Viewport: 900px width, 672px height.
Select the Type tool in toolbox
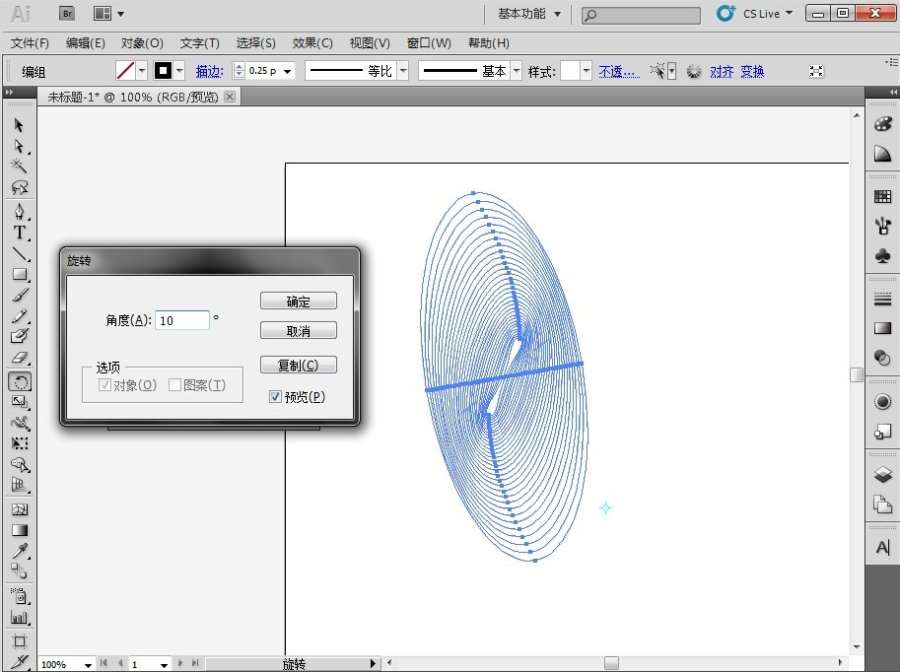[x=19, y=232]
